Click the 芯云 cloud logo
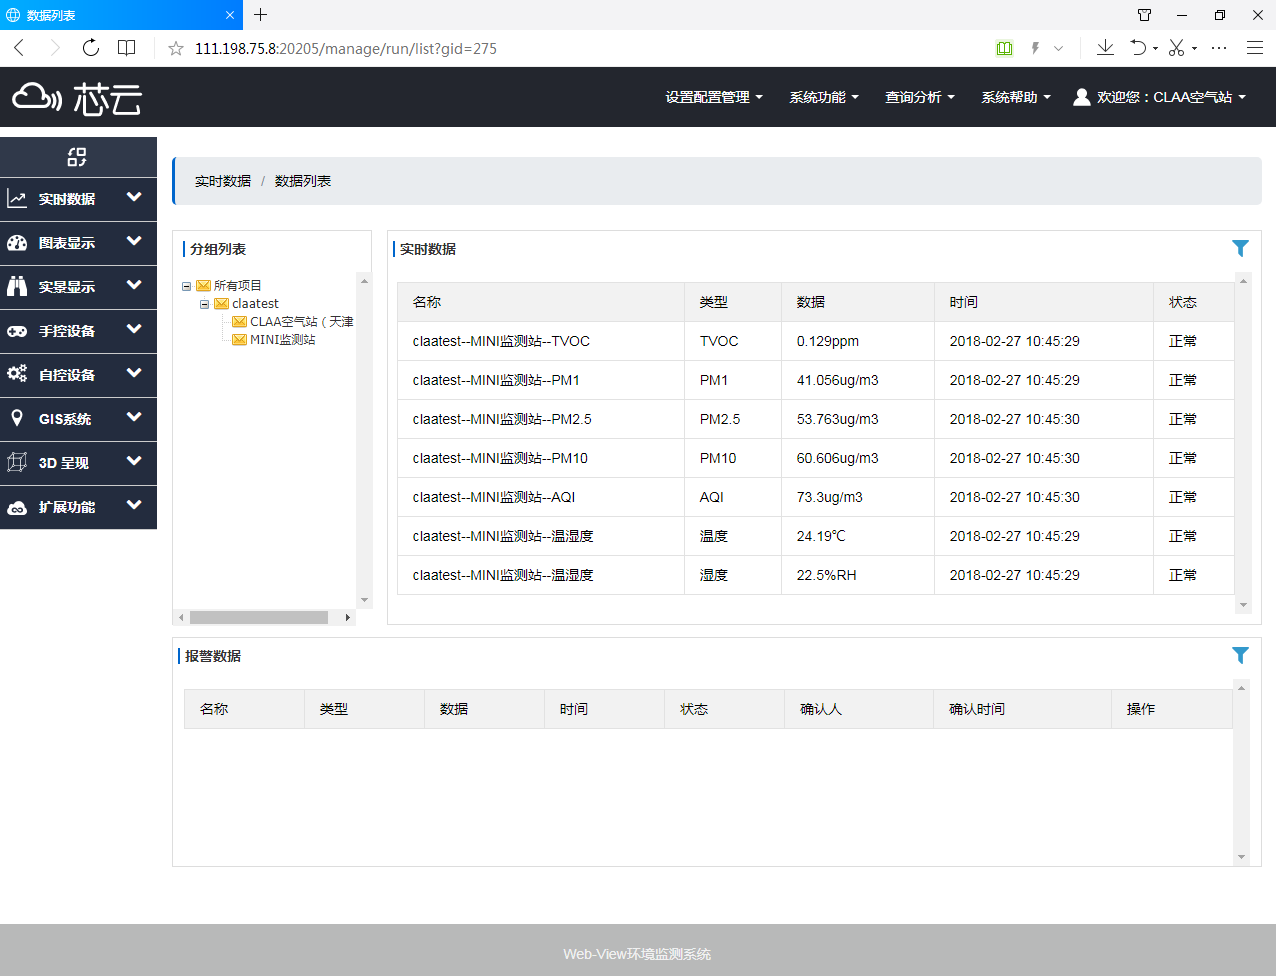 pos(77,98)
